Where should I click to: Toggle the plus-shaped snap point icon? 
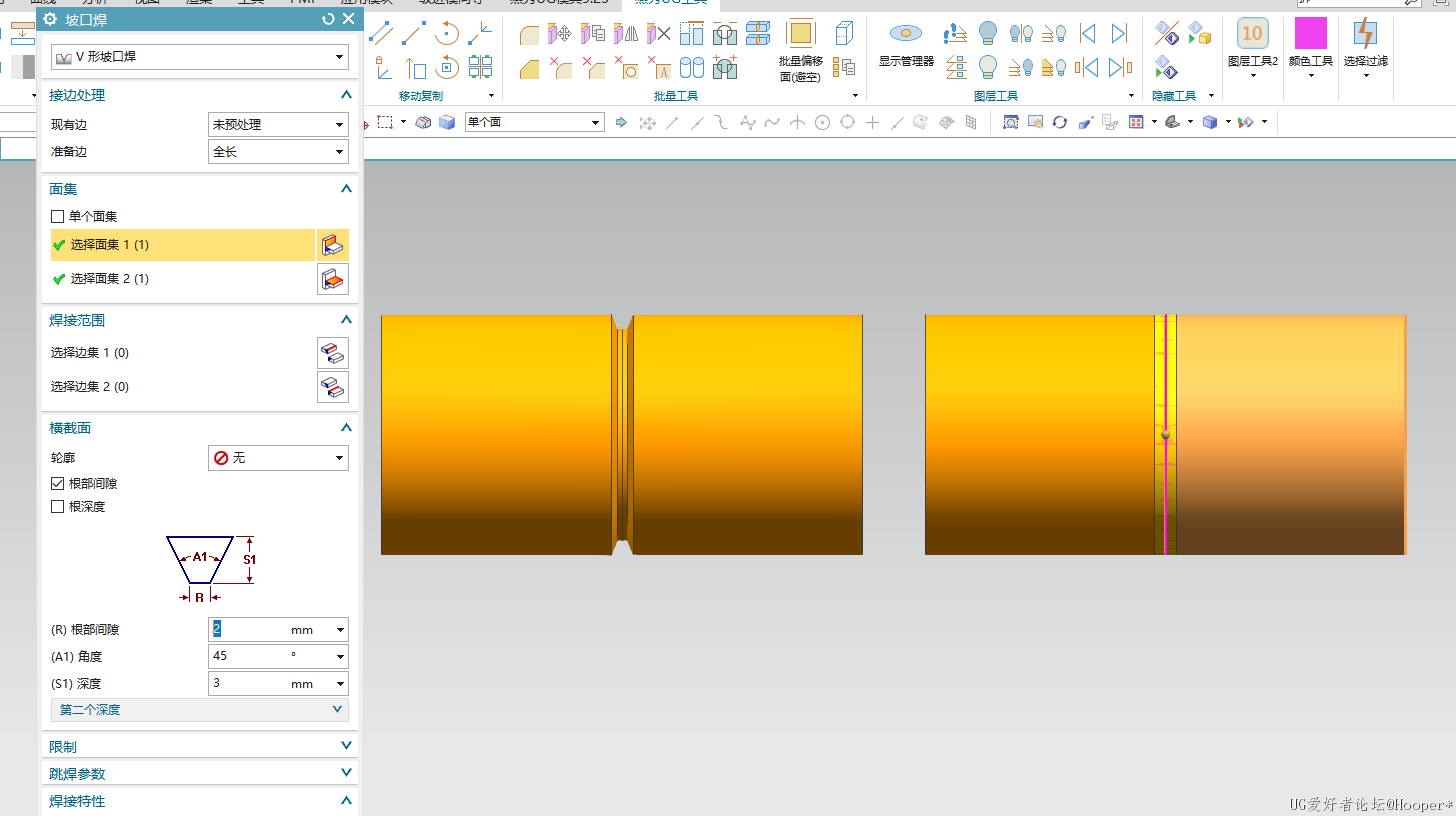[x=872, y=122]
